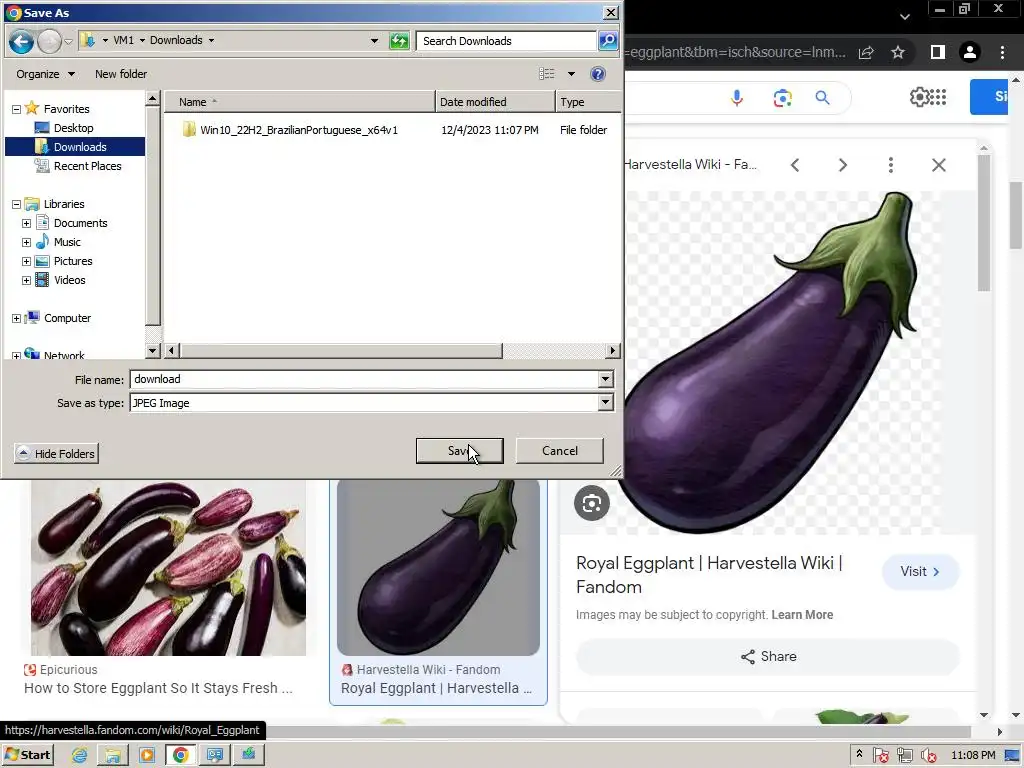Click the Epicurious eggplant thumbnail

tap(168, 568)
